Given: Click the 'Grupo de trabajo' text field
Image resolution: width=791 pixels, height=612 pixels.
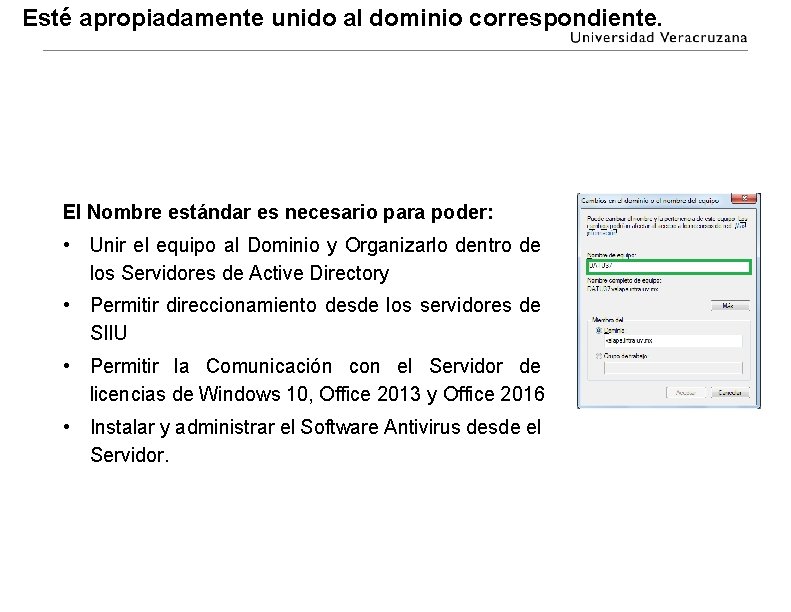Looking at the screenshot, I should tap(673, 368).
